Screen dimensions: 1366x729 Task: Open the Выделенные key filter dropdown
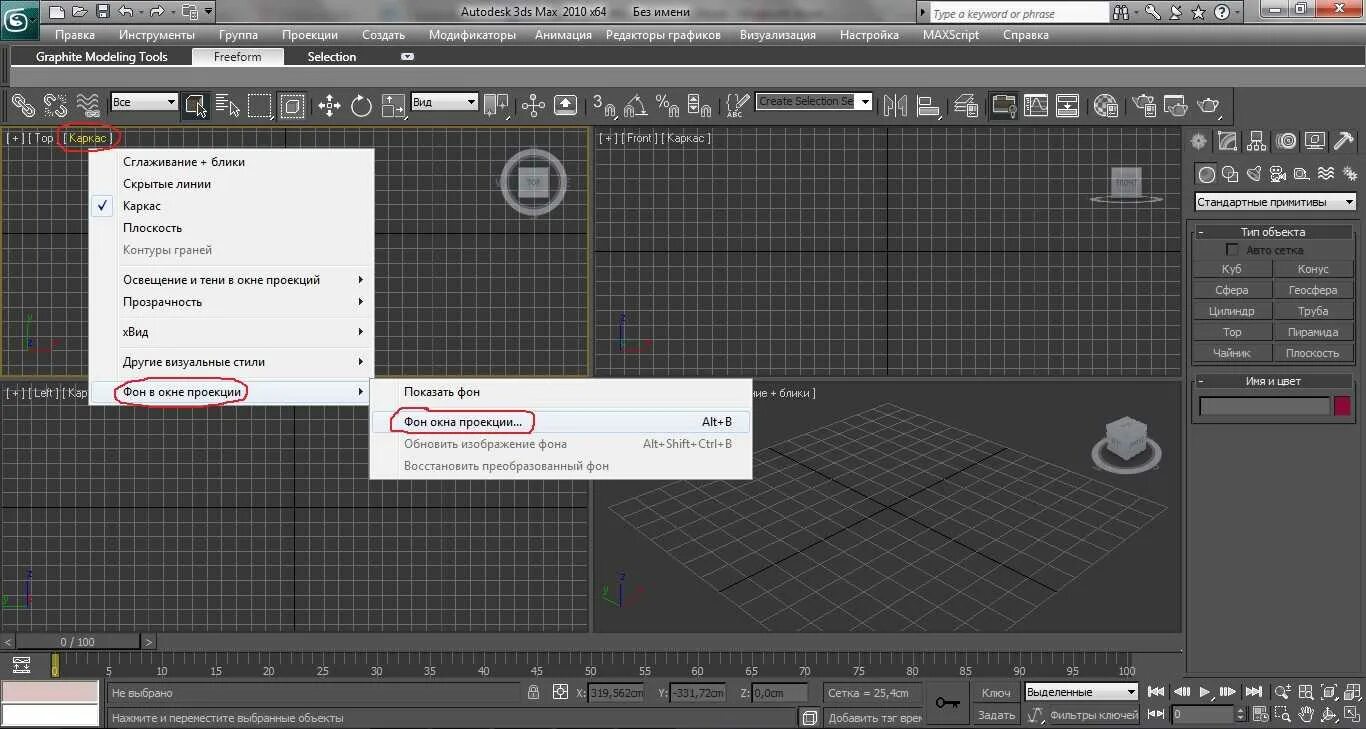pyautogui.click(x=1082, y=692)
